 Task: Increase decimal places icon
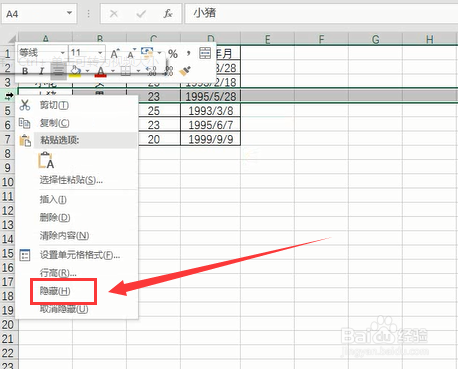pyautogui.click(x=151, y=71)
